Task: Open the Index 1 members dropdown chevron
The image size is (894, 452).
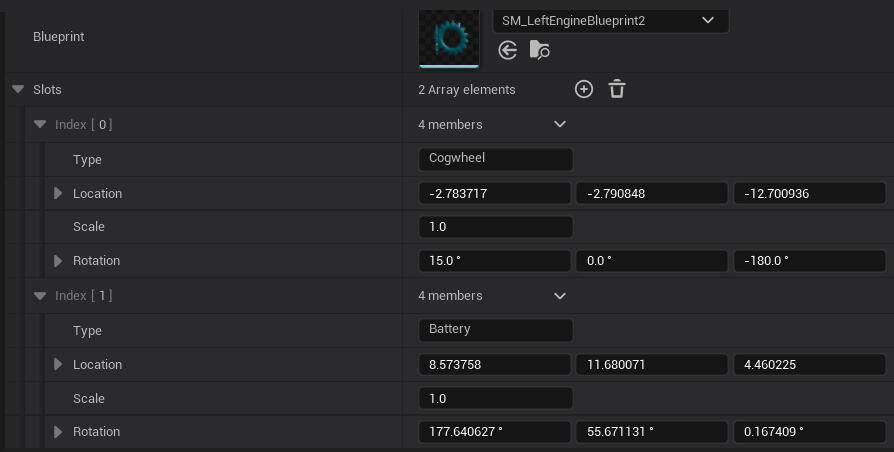Action: tap(559, 296)
